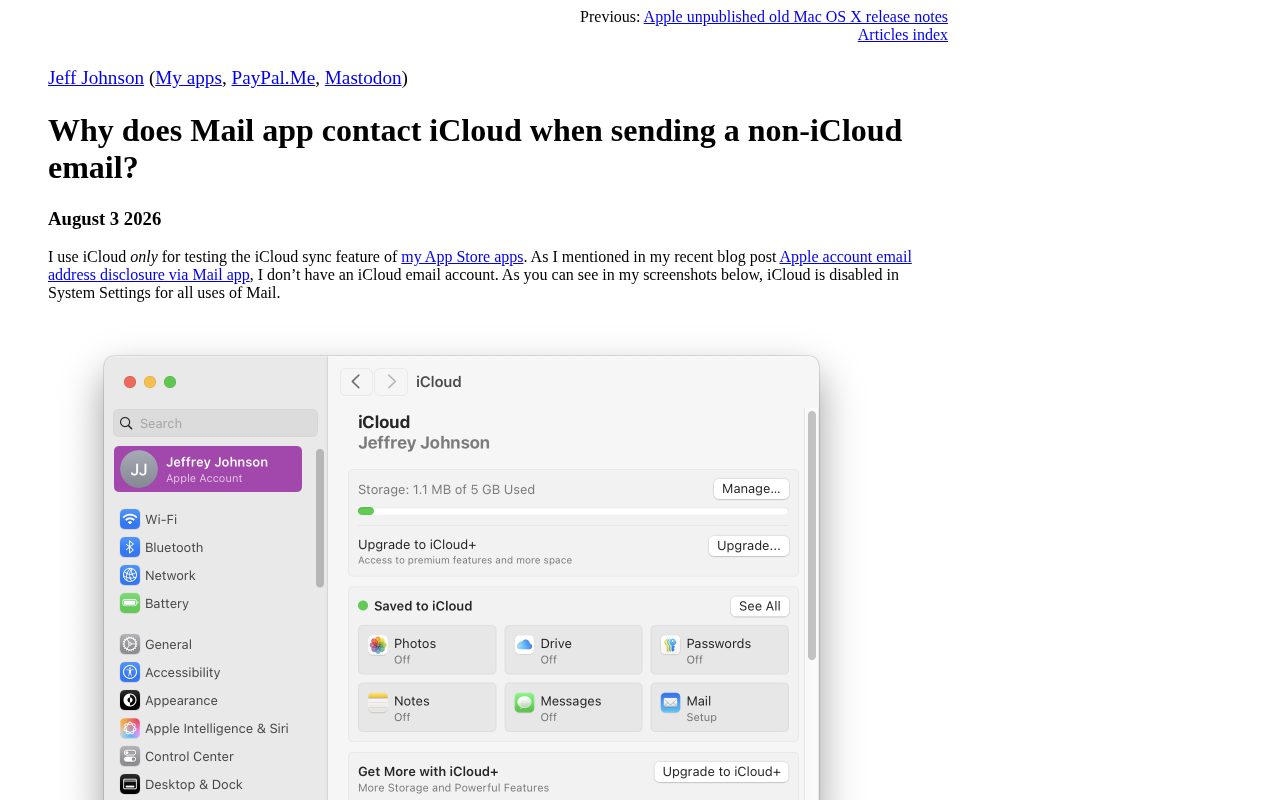Image resolution: width=1280 pixels, height=800 pixels.
Task: Click the settings sidebar scrollbar
Action: [320, 518]
